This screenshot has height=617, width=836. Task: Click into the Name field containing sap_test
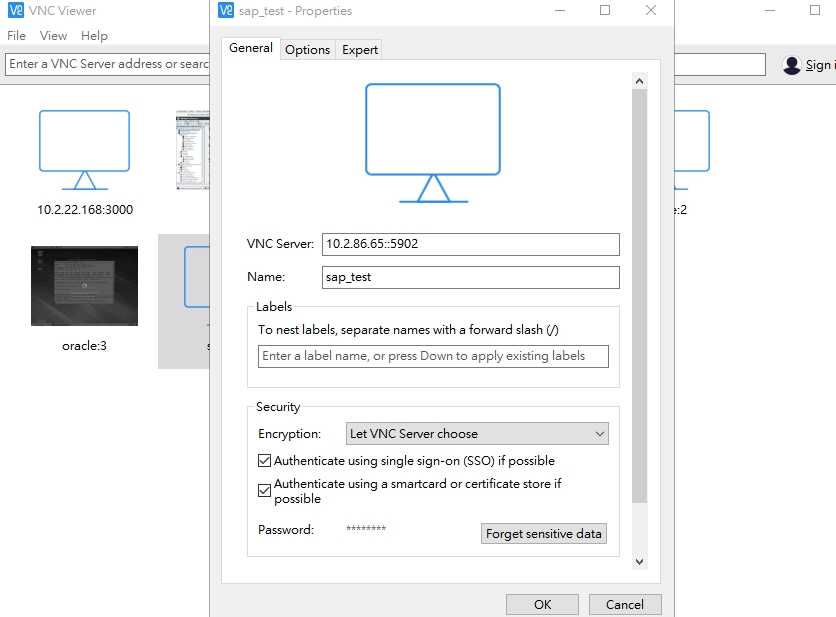point(471,277)
